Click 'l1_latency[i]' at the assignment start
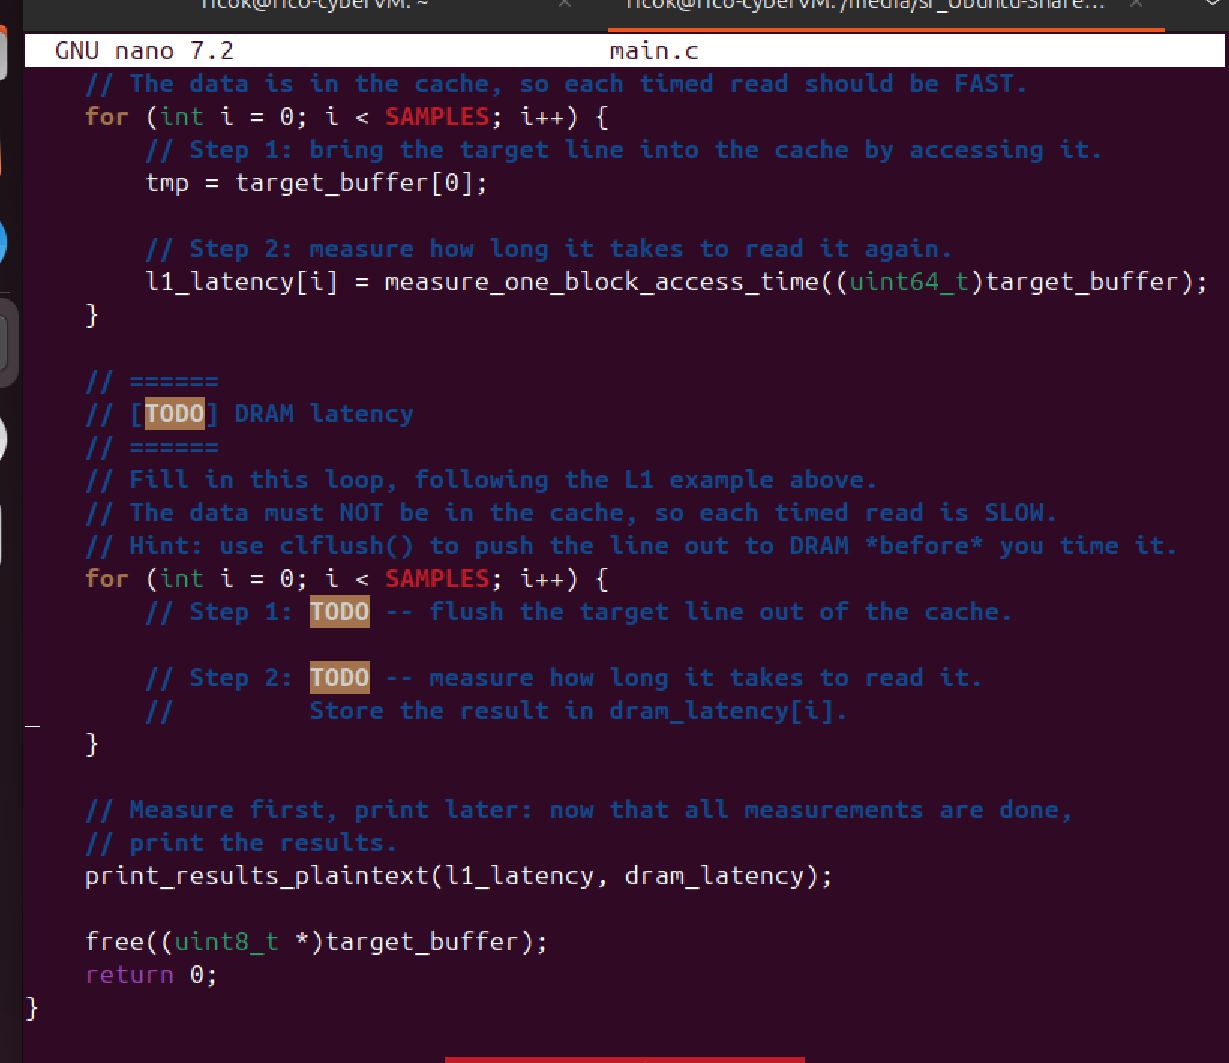This screenshot has height=1063, width=1229. [x=241, y=282]
